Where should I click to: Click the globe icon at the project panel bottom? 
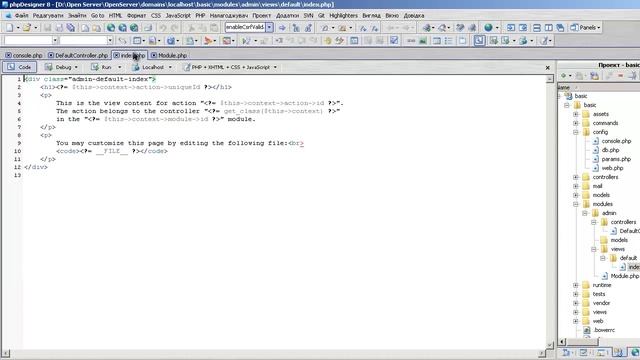click(635, 352)
